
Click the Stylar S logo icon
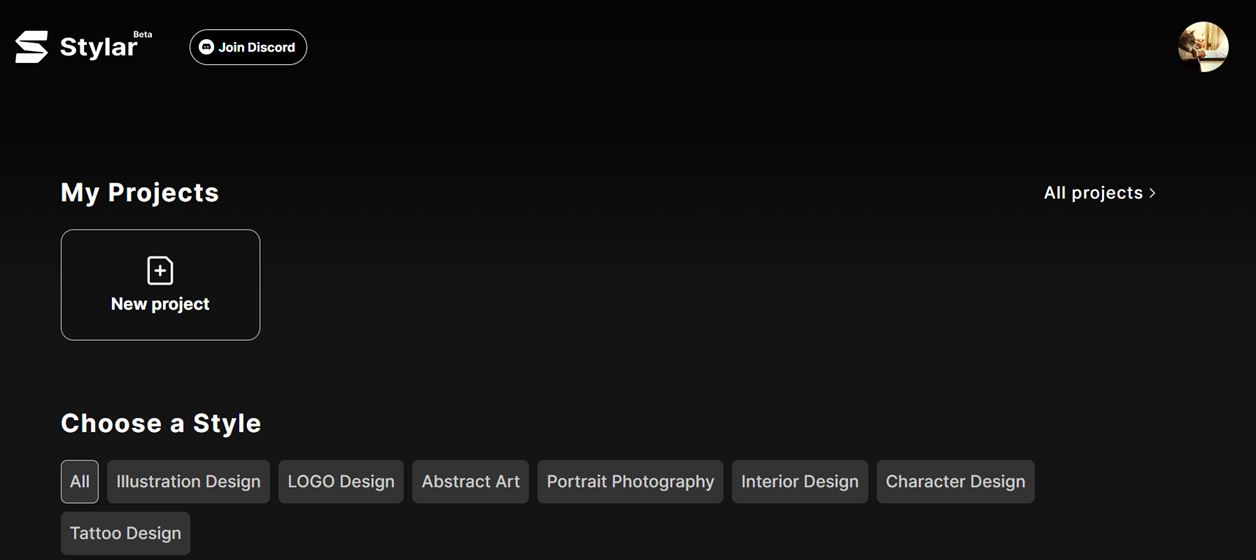pyautogui.click(x=32, y=47)
